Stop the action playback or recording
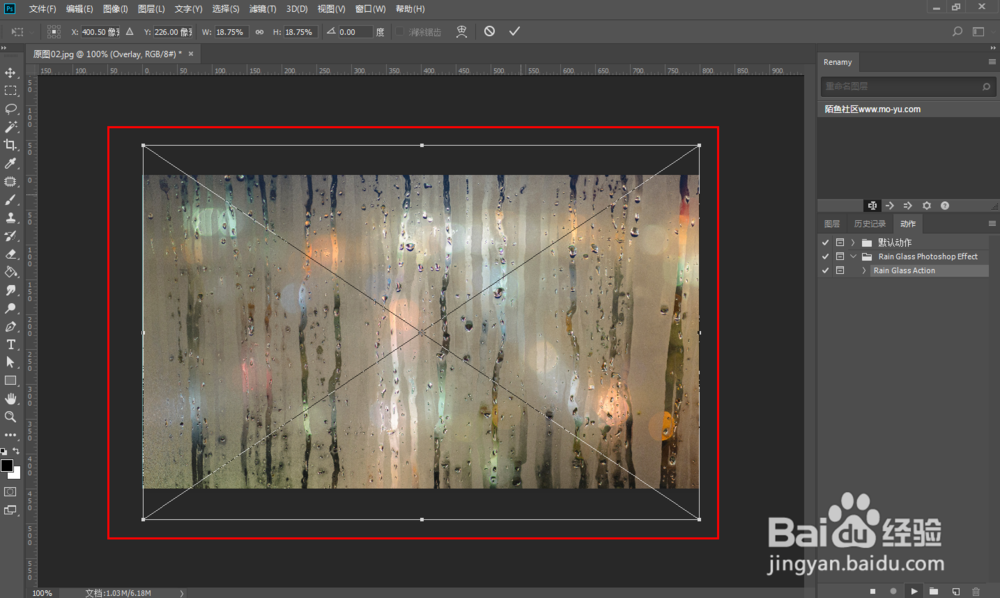 [x=872, y=591]
